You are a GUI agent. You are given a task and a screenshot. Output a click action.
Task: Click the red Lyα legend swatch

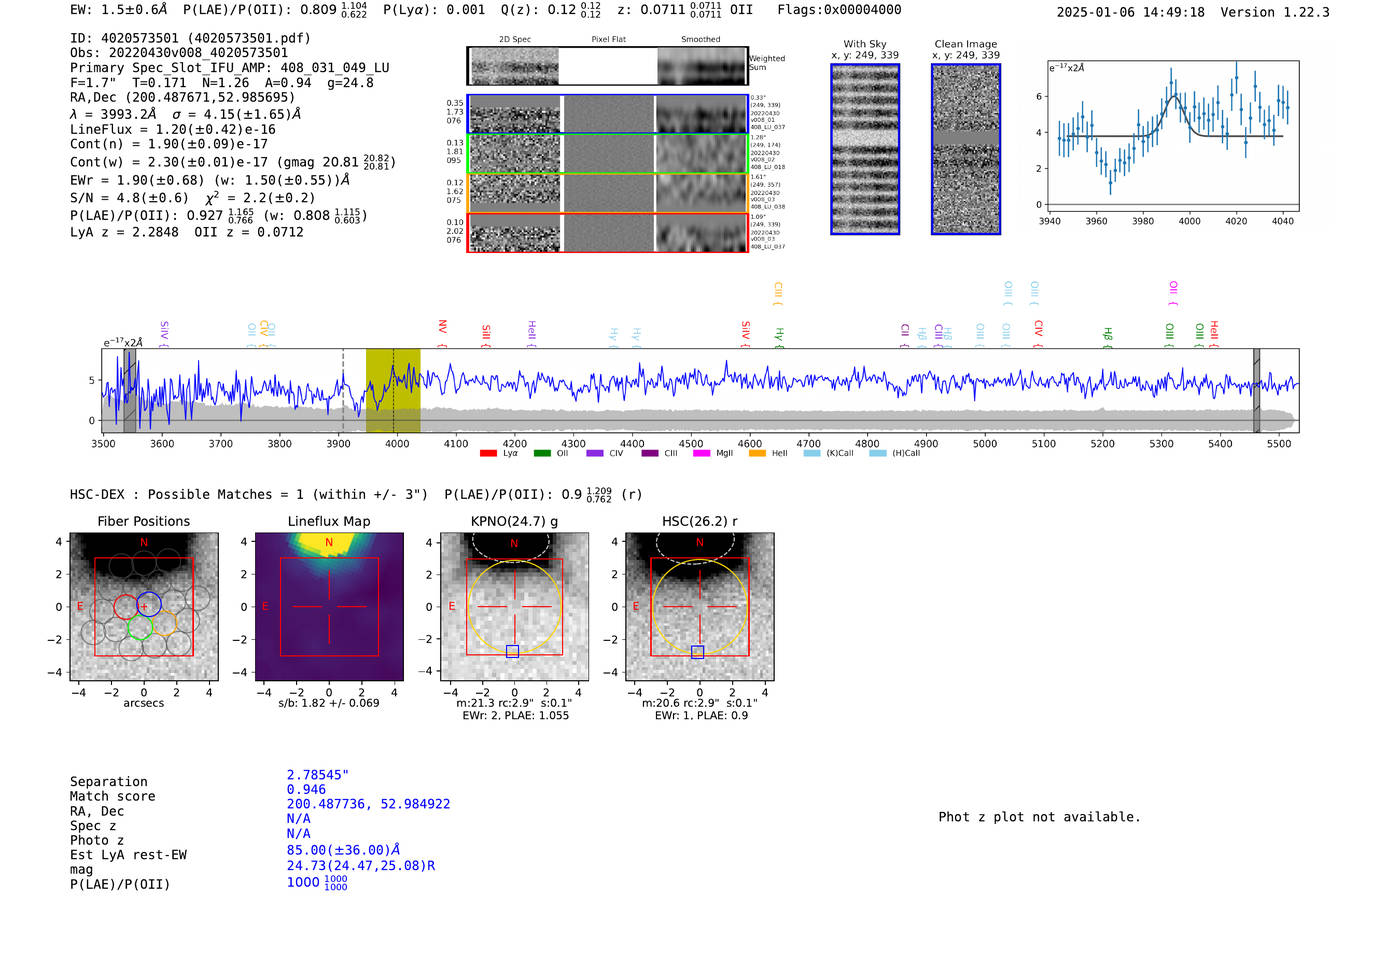pos(488,454)
